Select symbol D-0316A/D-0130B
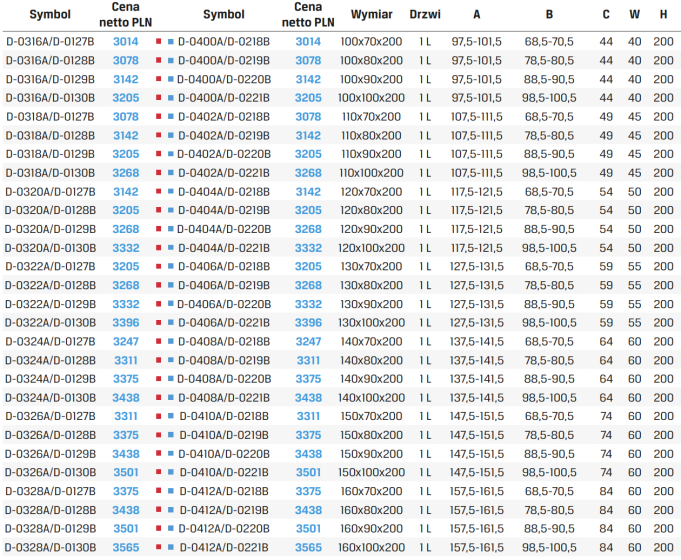The image size is (681, 560). pyautogui.click(x=50, y=98)
